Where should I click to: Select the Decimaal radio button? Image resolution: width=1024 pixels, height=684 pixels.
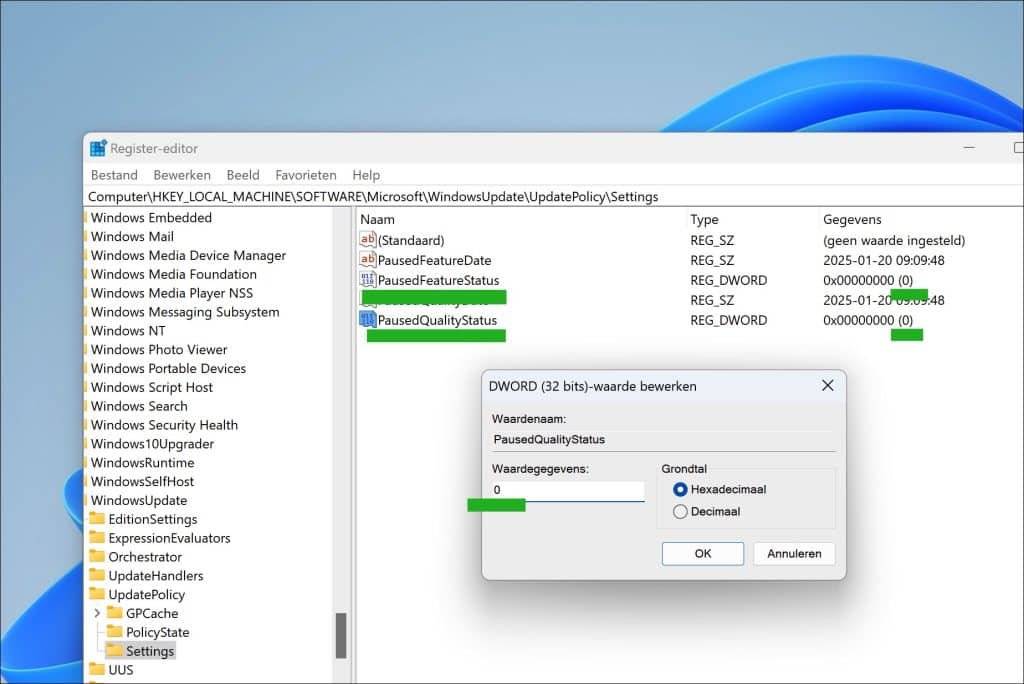click(x=680, y=512)
